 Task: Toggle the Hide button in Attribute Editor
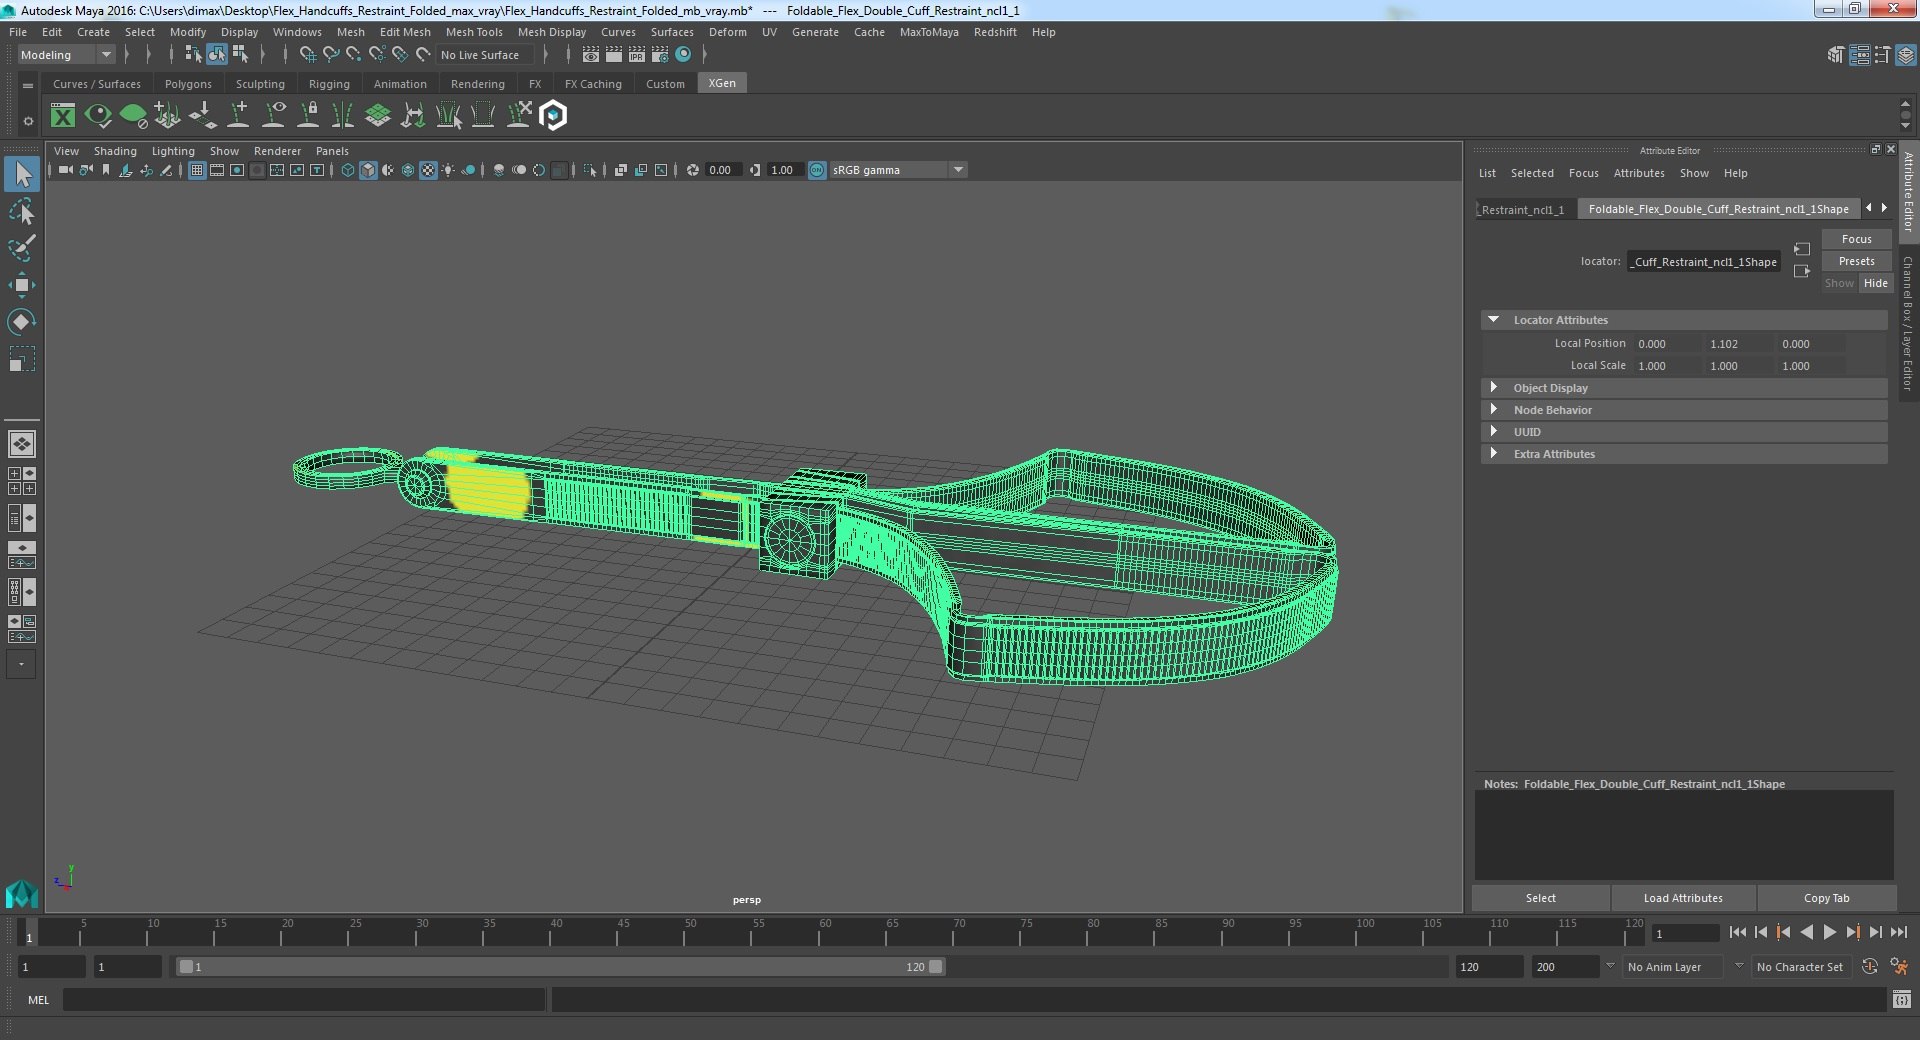pyautogui.click(x=1875, y=283)
